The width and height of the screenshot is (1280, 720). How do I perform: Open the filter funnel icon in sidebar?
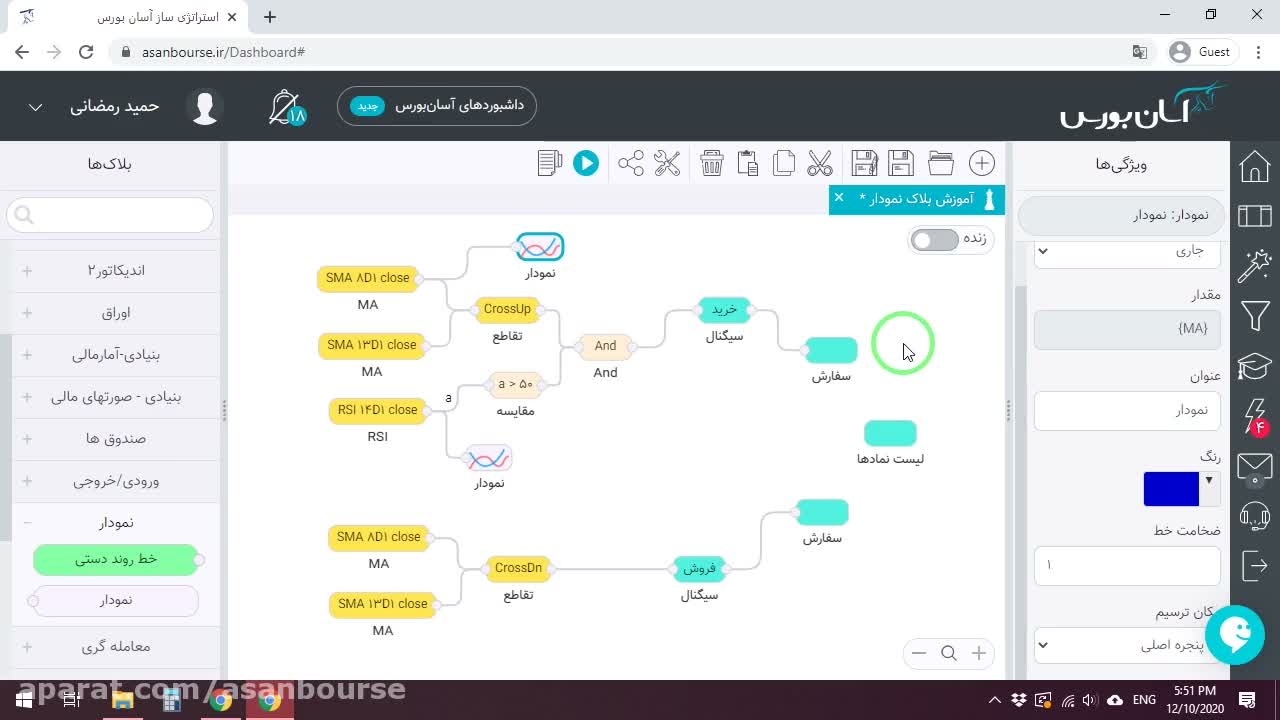pos(1255,317)
